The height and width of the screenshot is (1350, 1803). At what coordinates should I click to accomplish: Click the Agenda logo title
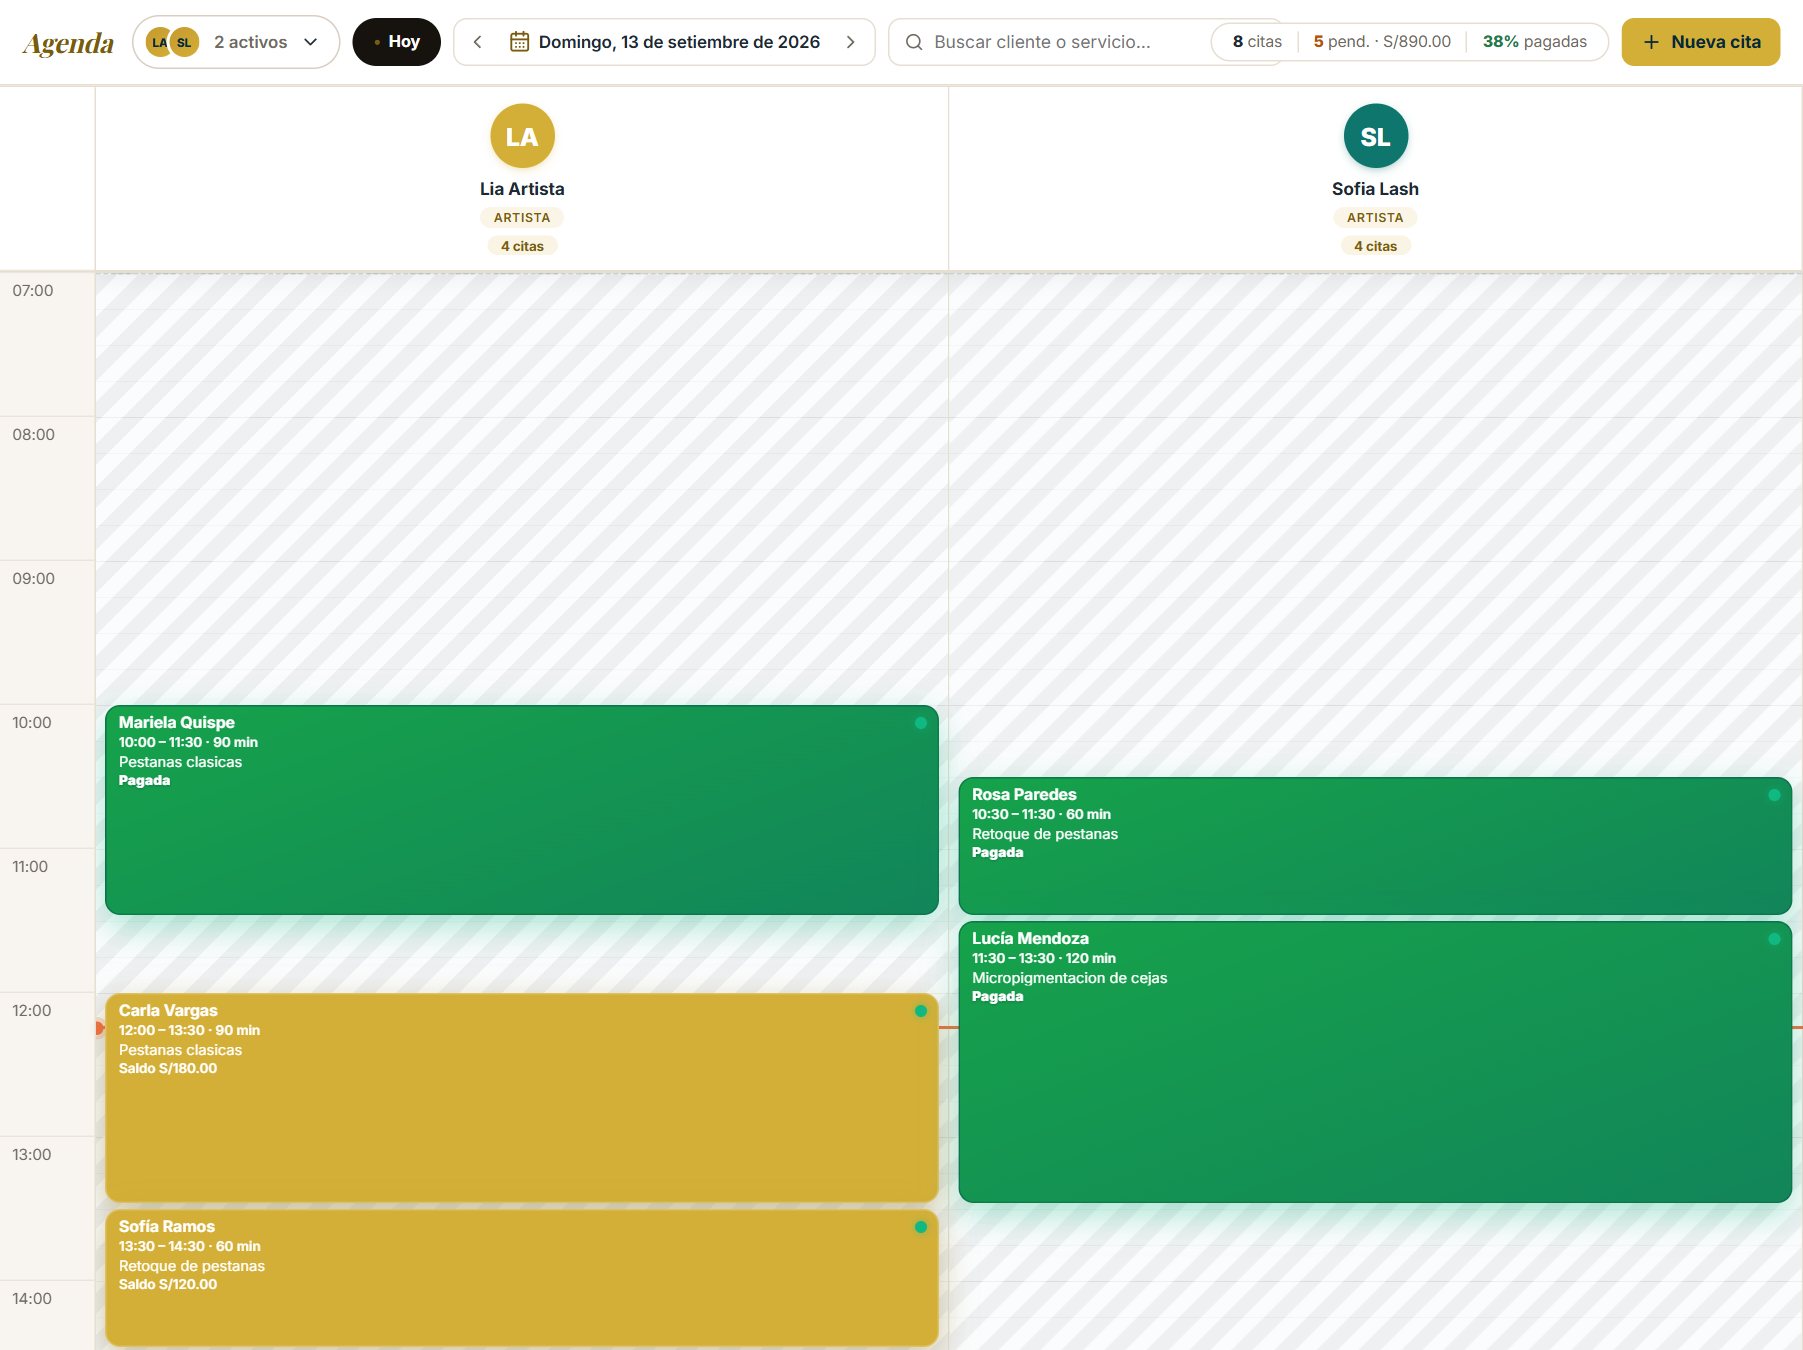pyautogui.click(x=68, y=43)
